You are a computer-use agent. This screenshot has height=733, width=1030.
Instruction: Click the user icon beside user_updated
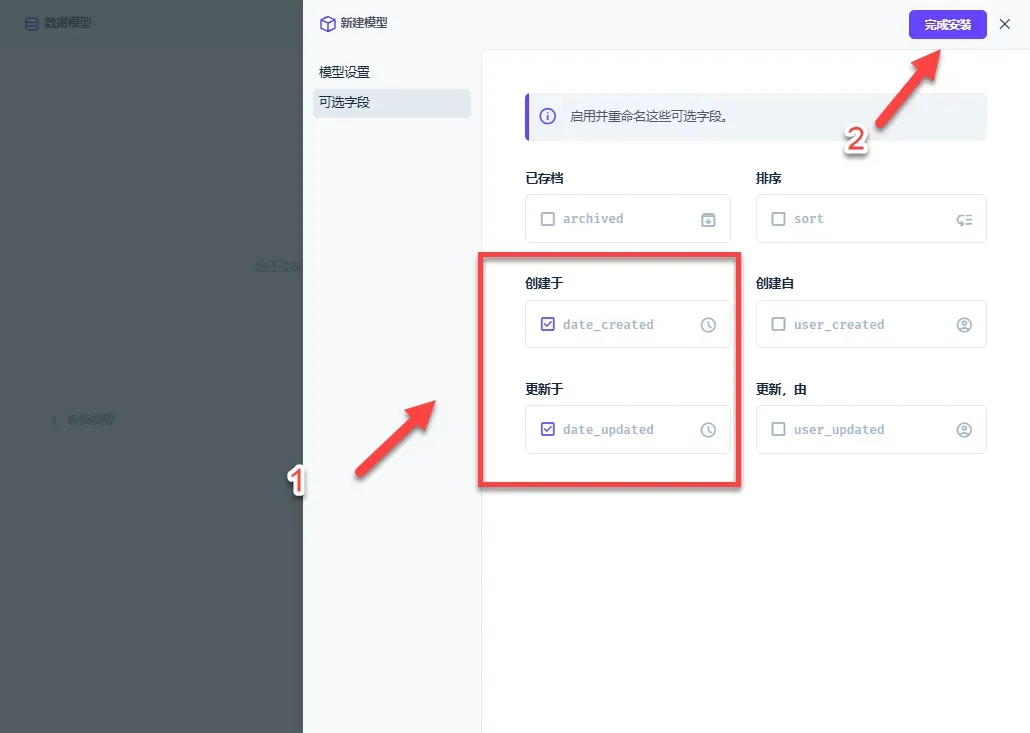(x=964, y=430)
